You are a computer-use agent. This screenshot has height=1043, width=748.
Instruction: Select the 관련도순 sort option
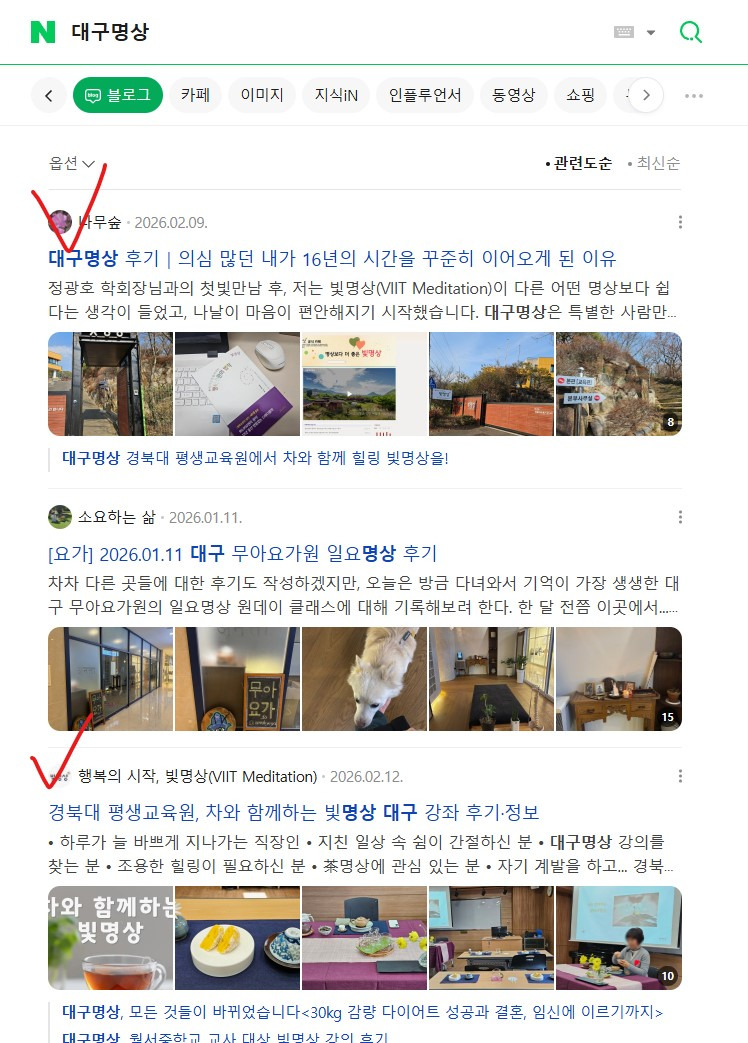pyautogui.click(x=578, y=163)
